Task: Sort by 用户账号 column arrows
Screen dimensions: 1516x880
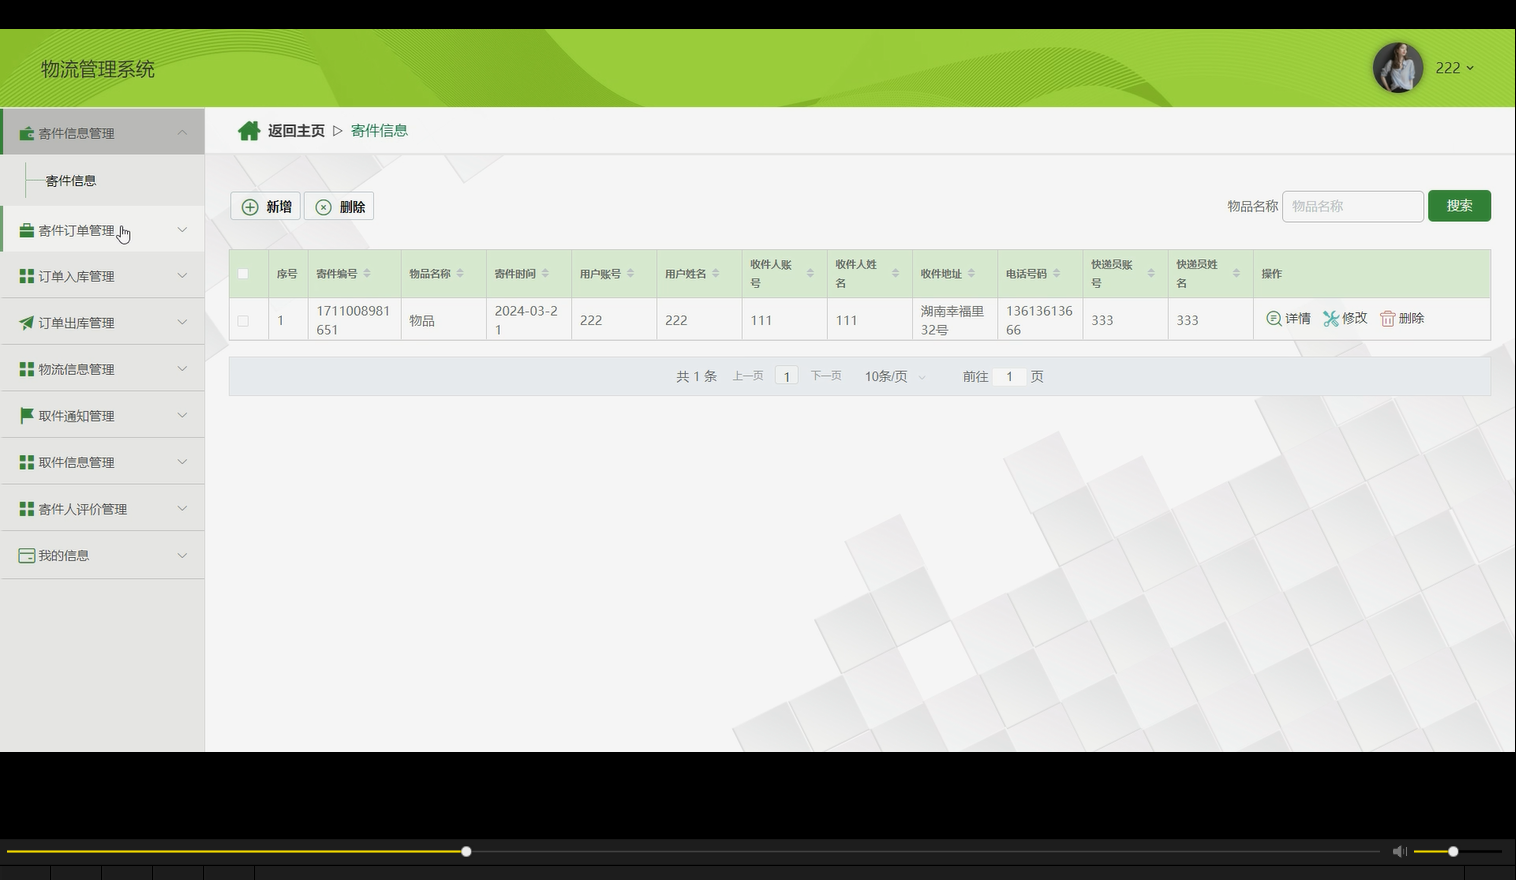Action: pyautogui.click(x=630, y=273)
